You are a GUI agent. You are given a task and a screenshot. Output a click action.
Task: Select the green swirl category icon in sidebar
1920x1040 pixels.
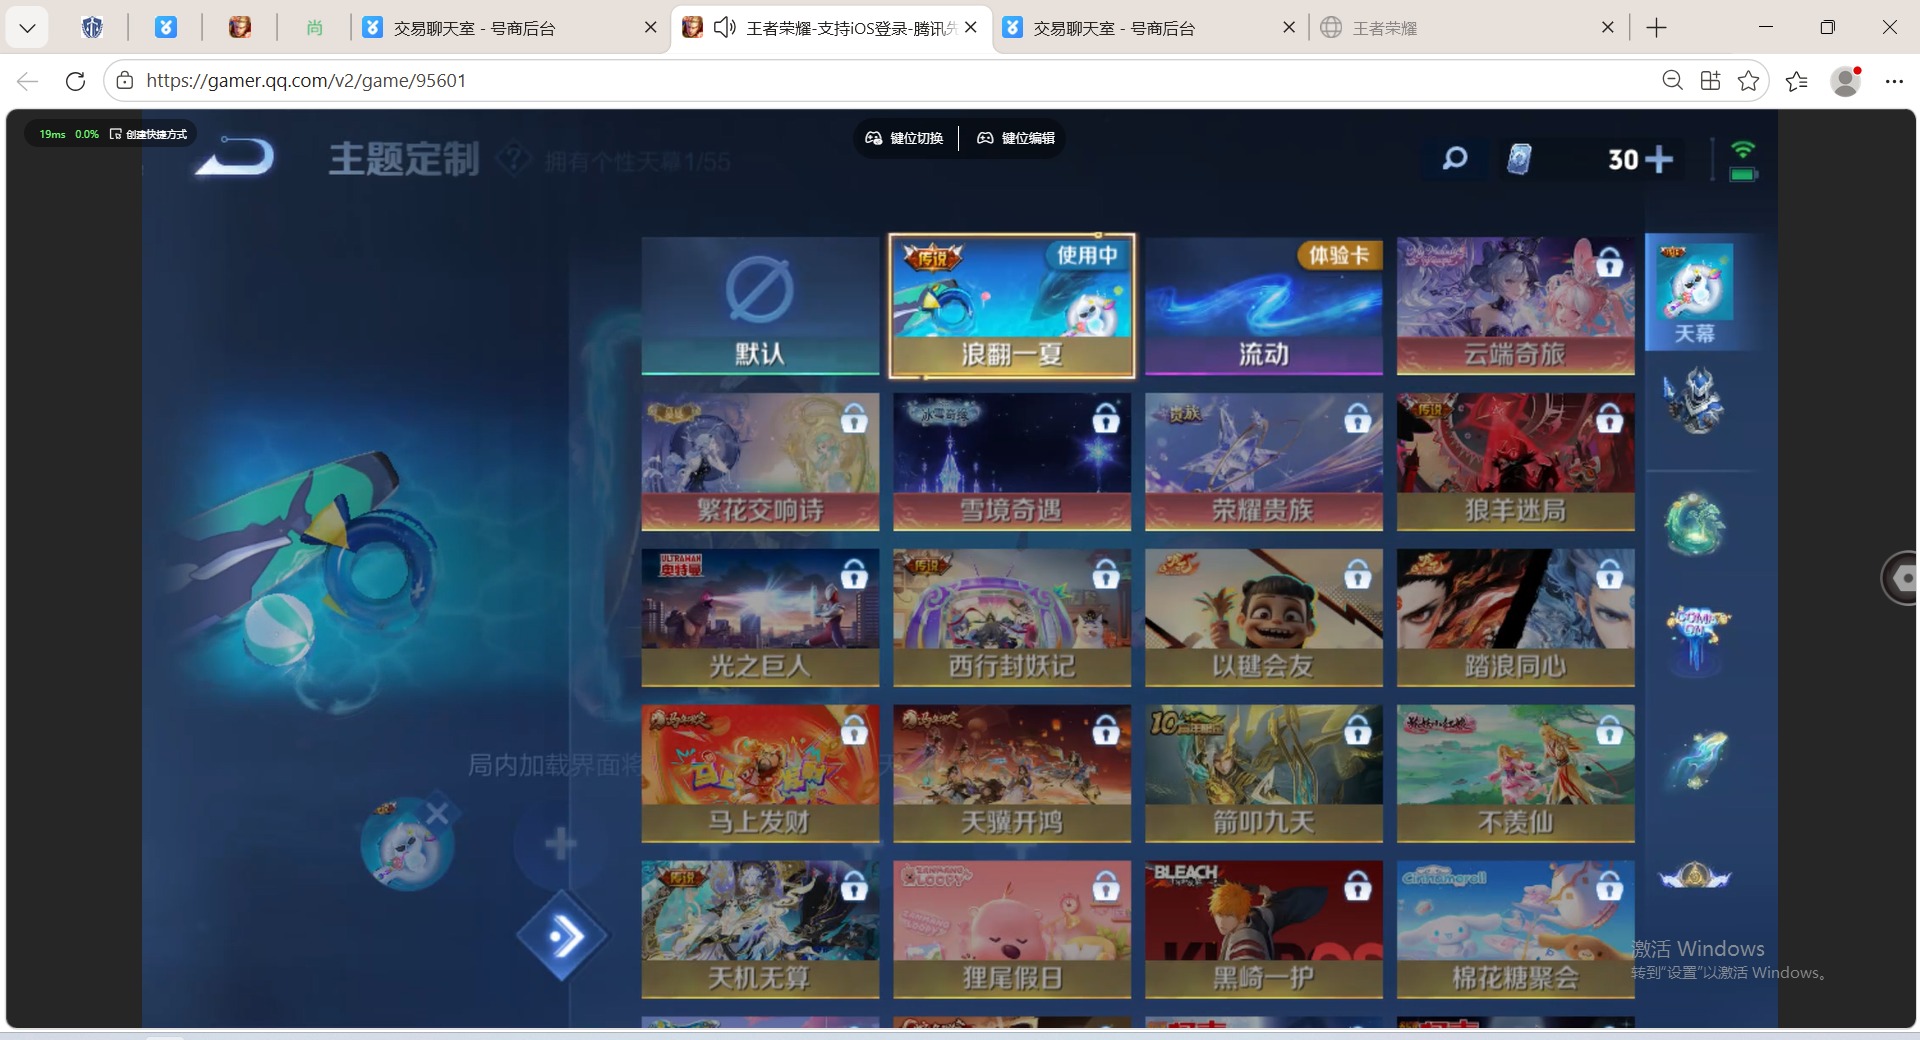[x=1694, y=522]
